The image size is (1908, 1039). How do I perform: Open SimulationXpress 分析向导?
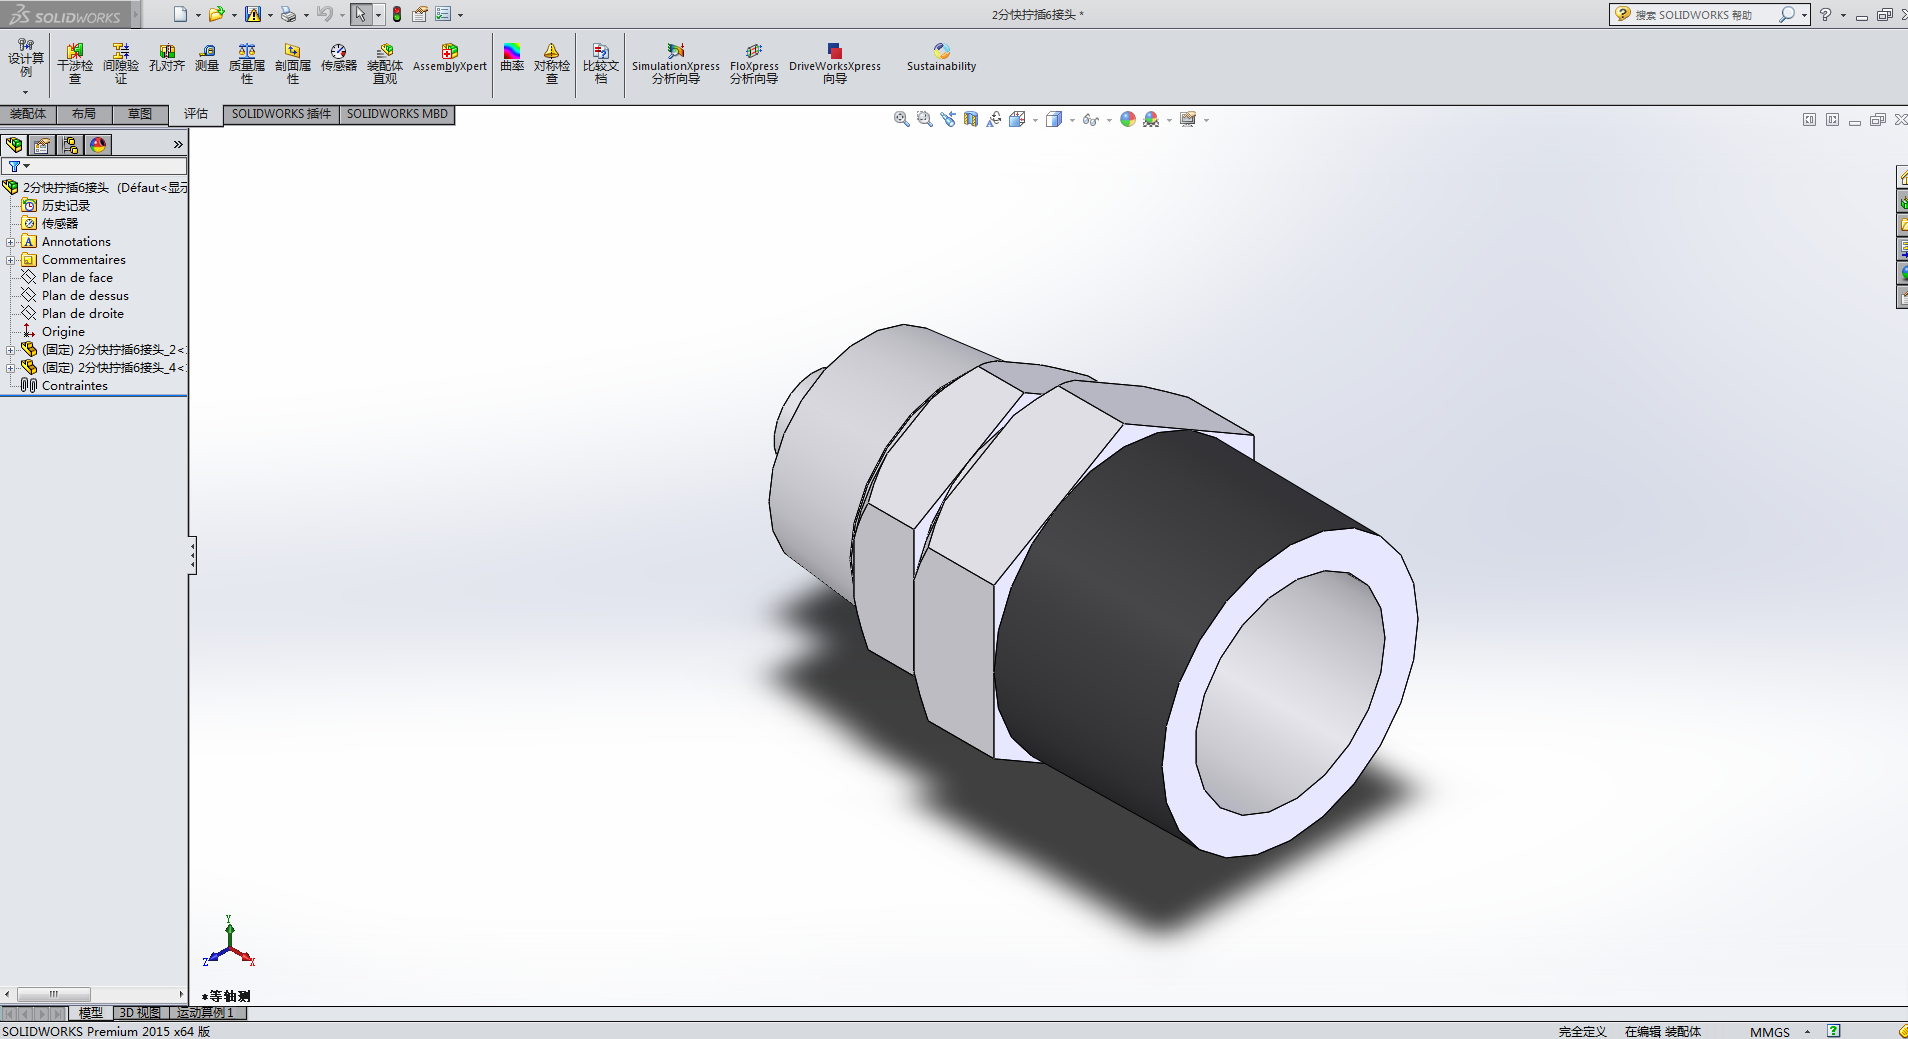(x=676, y=62)
